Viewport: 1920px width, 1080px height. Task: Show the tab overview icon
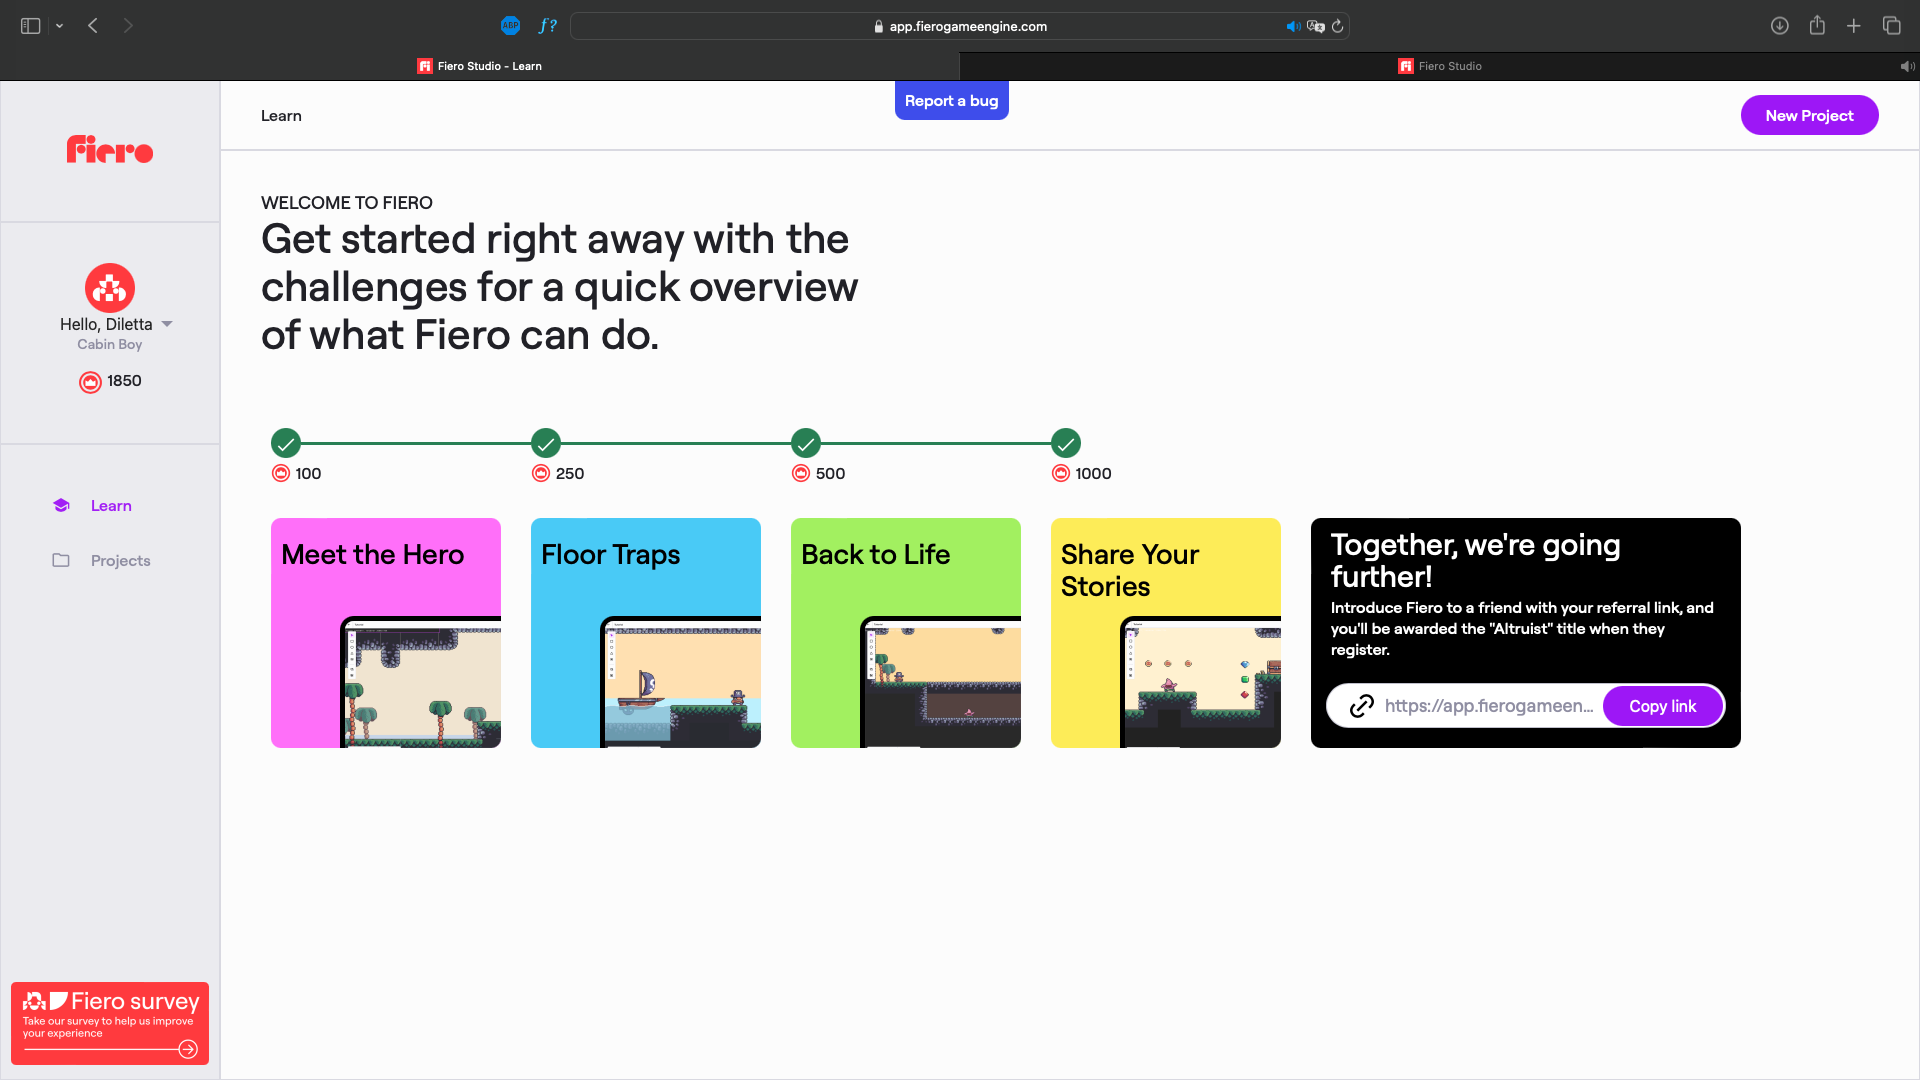(1892, 26)
